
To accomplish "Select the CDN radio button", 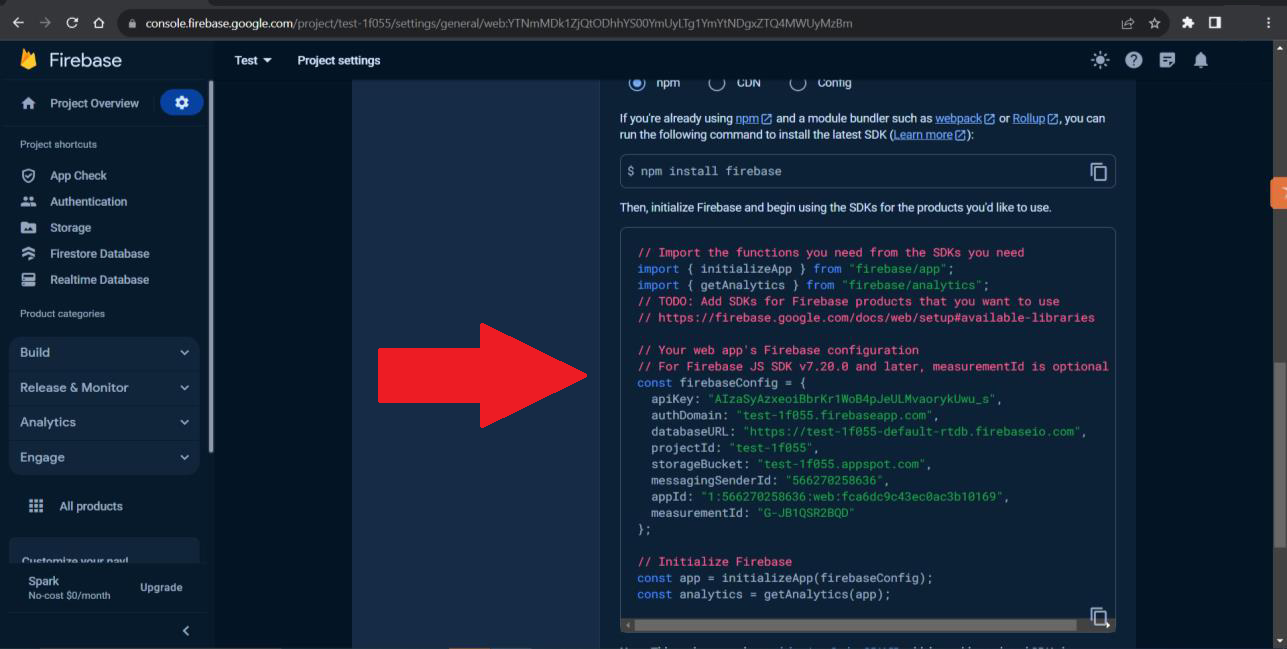I will pos(717,83).
